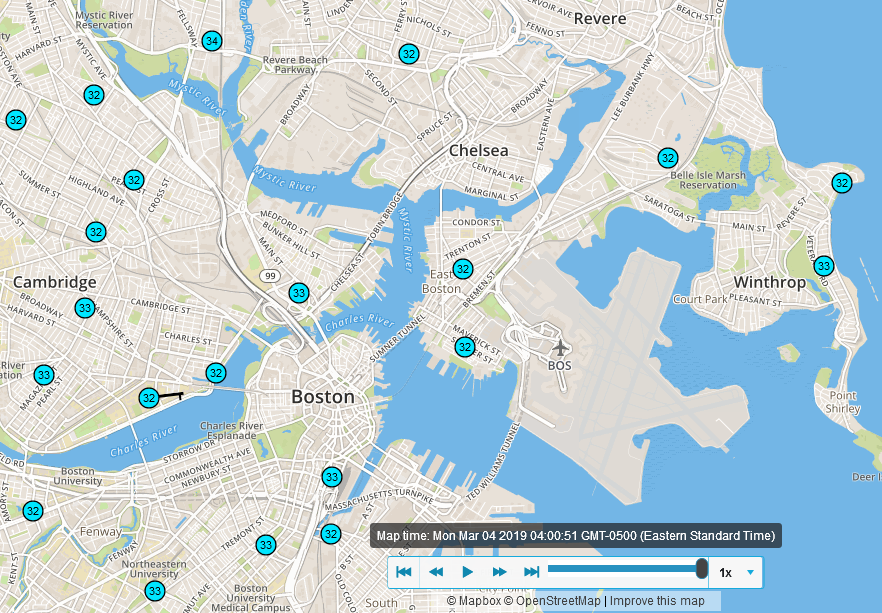Click the 33 marker near Northeastern University
The height and width of the screenshot is (613, 882).
(x=154, y=590)
